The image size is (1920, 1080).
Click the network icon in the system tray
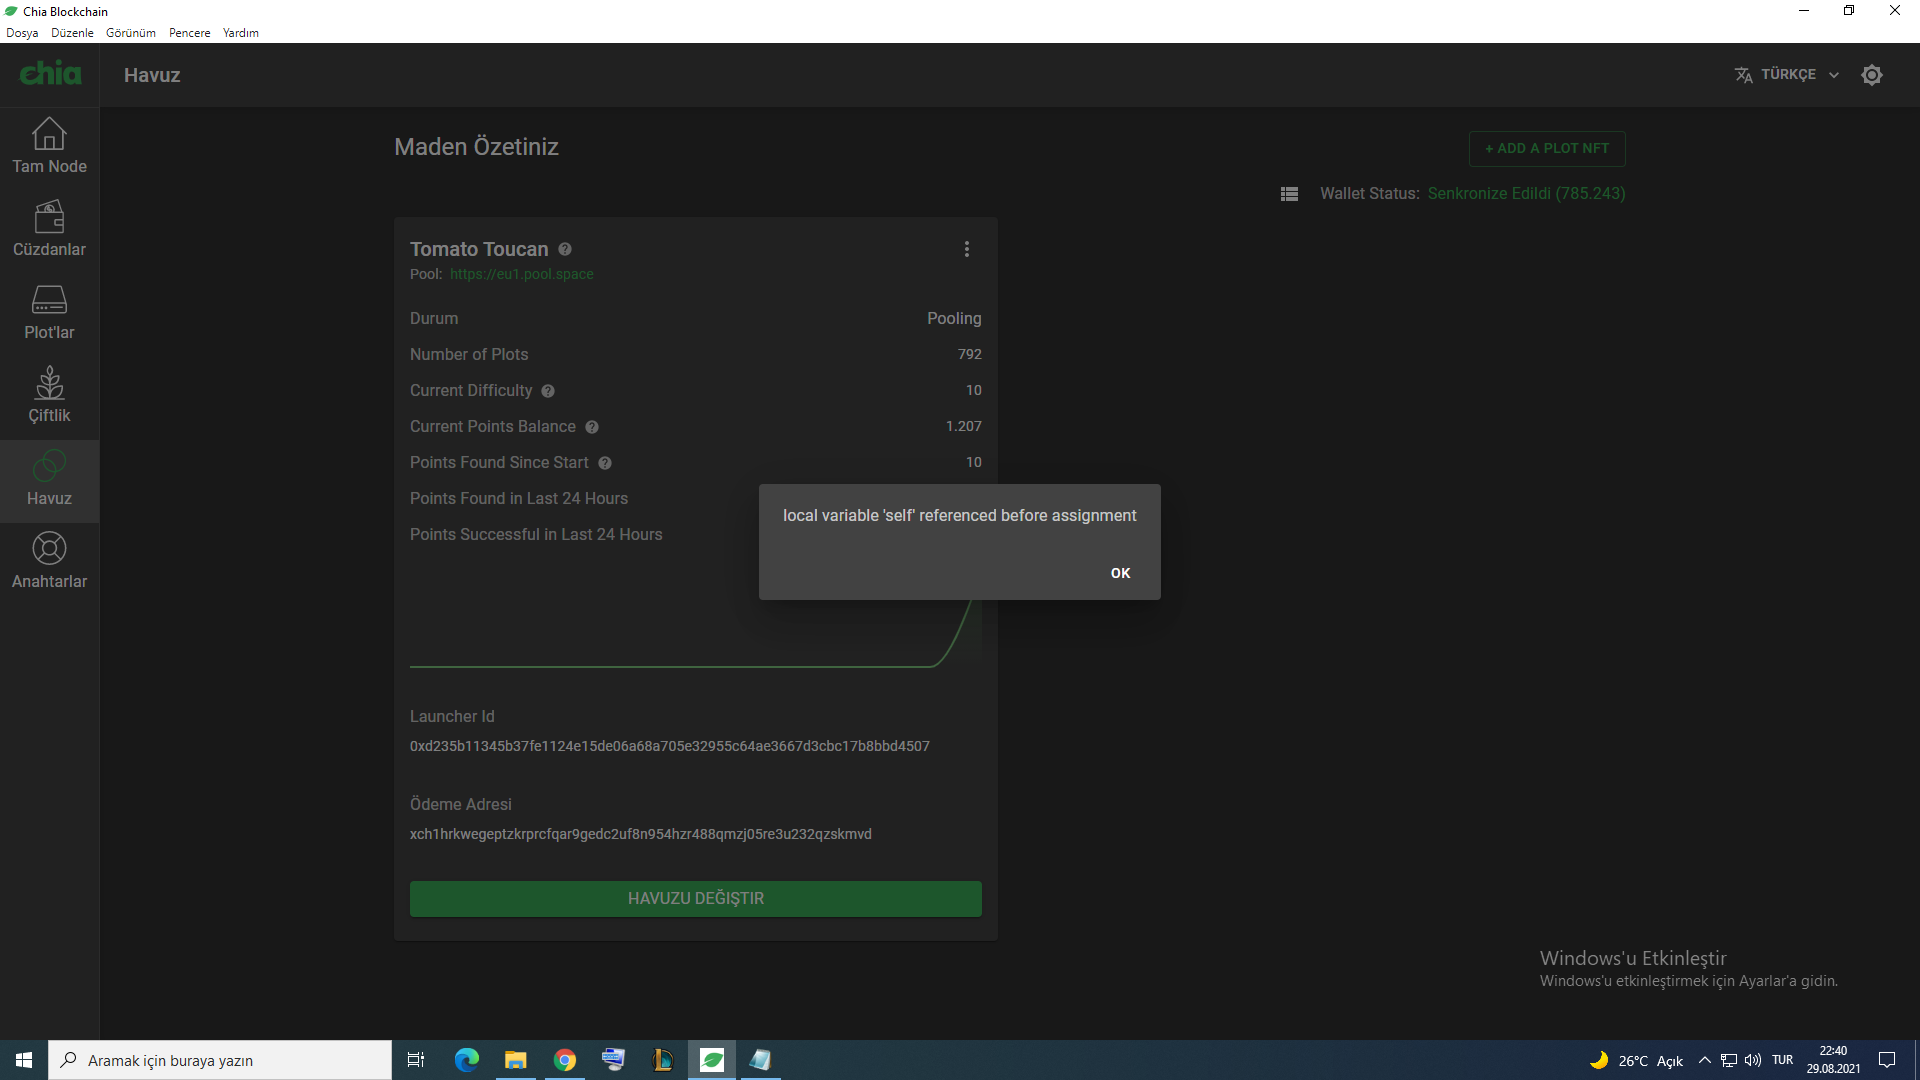coord(1729,1060)
